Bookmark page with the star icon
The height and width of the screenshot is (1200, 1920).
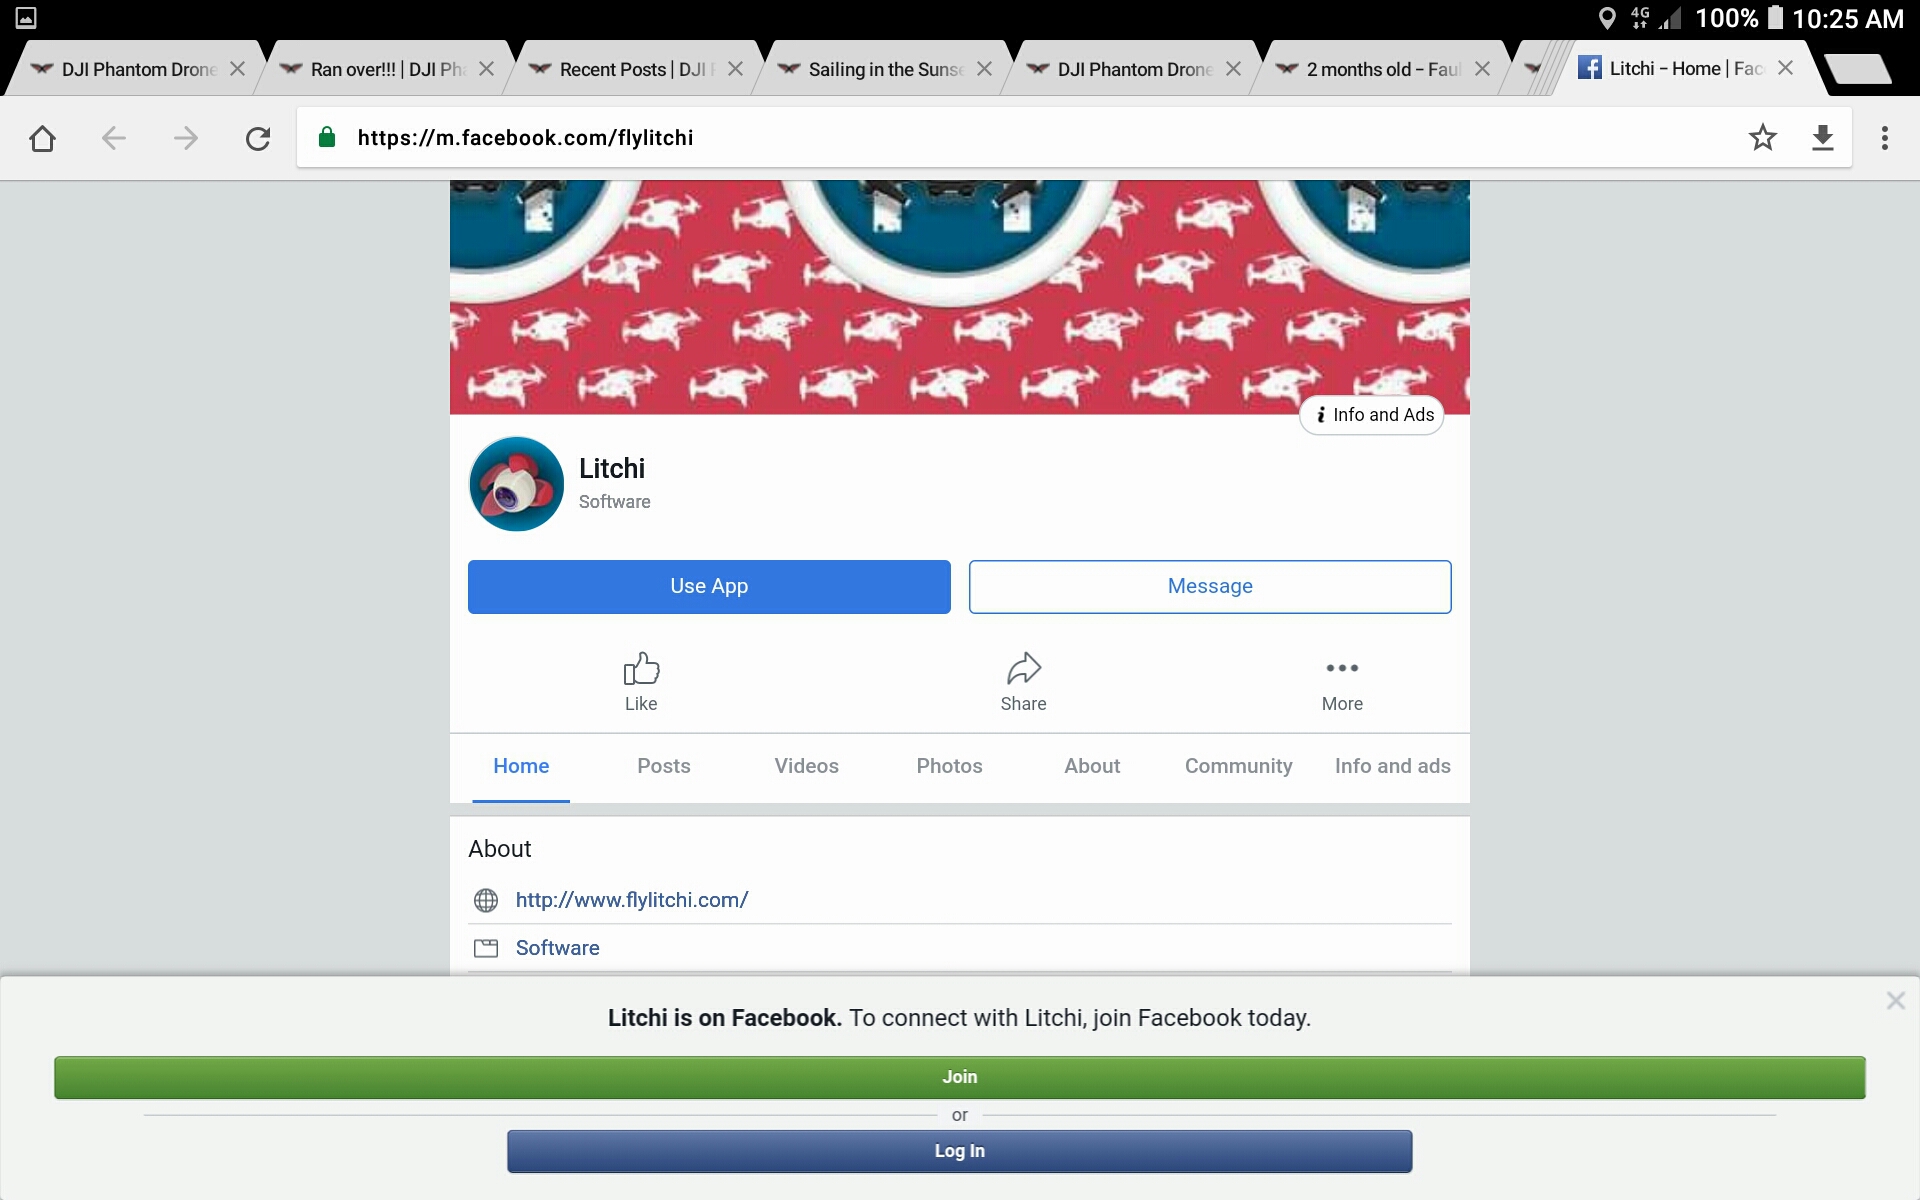point(1763,137)
